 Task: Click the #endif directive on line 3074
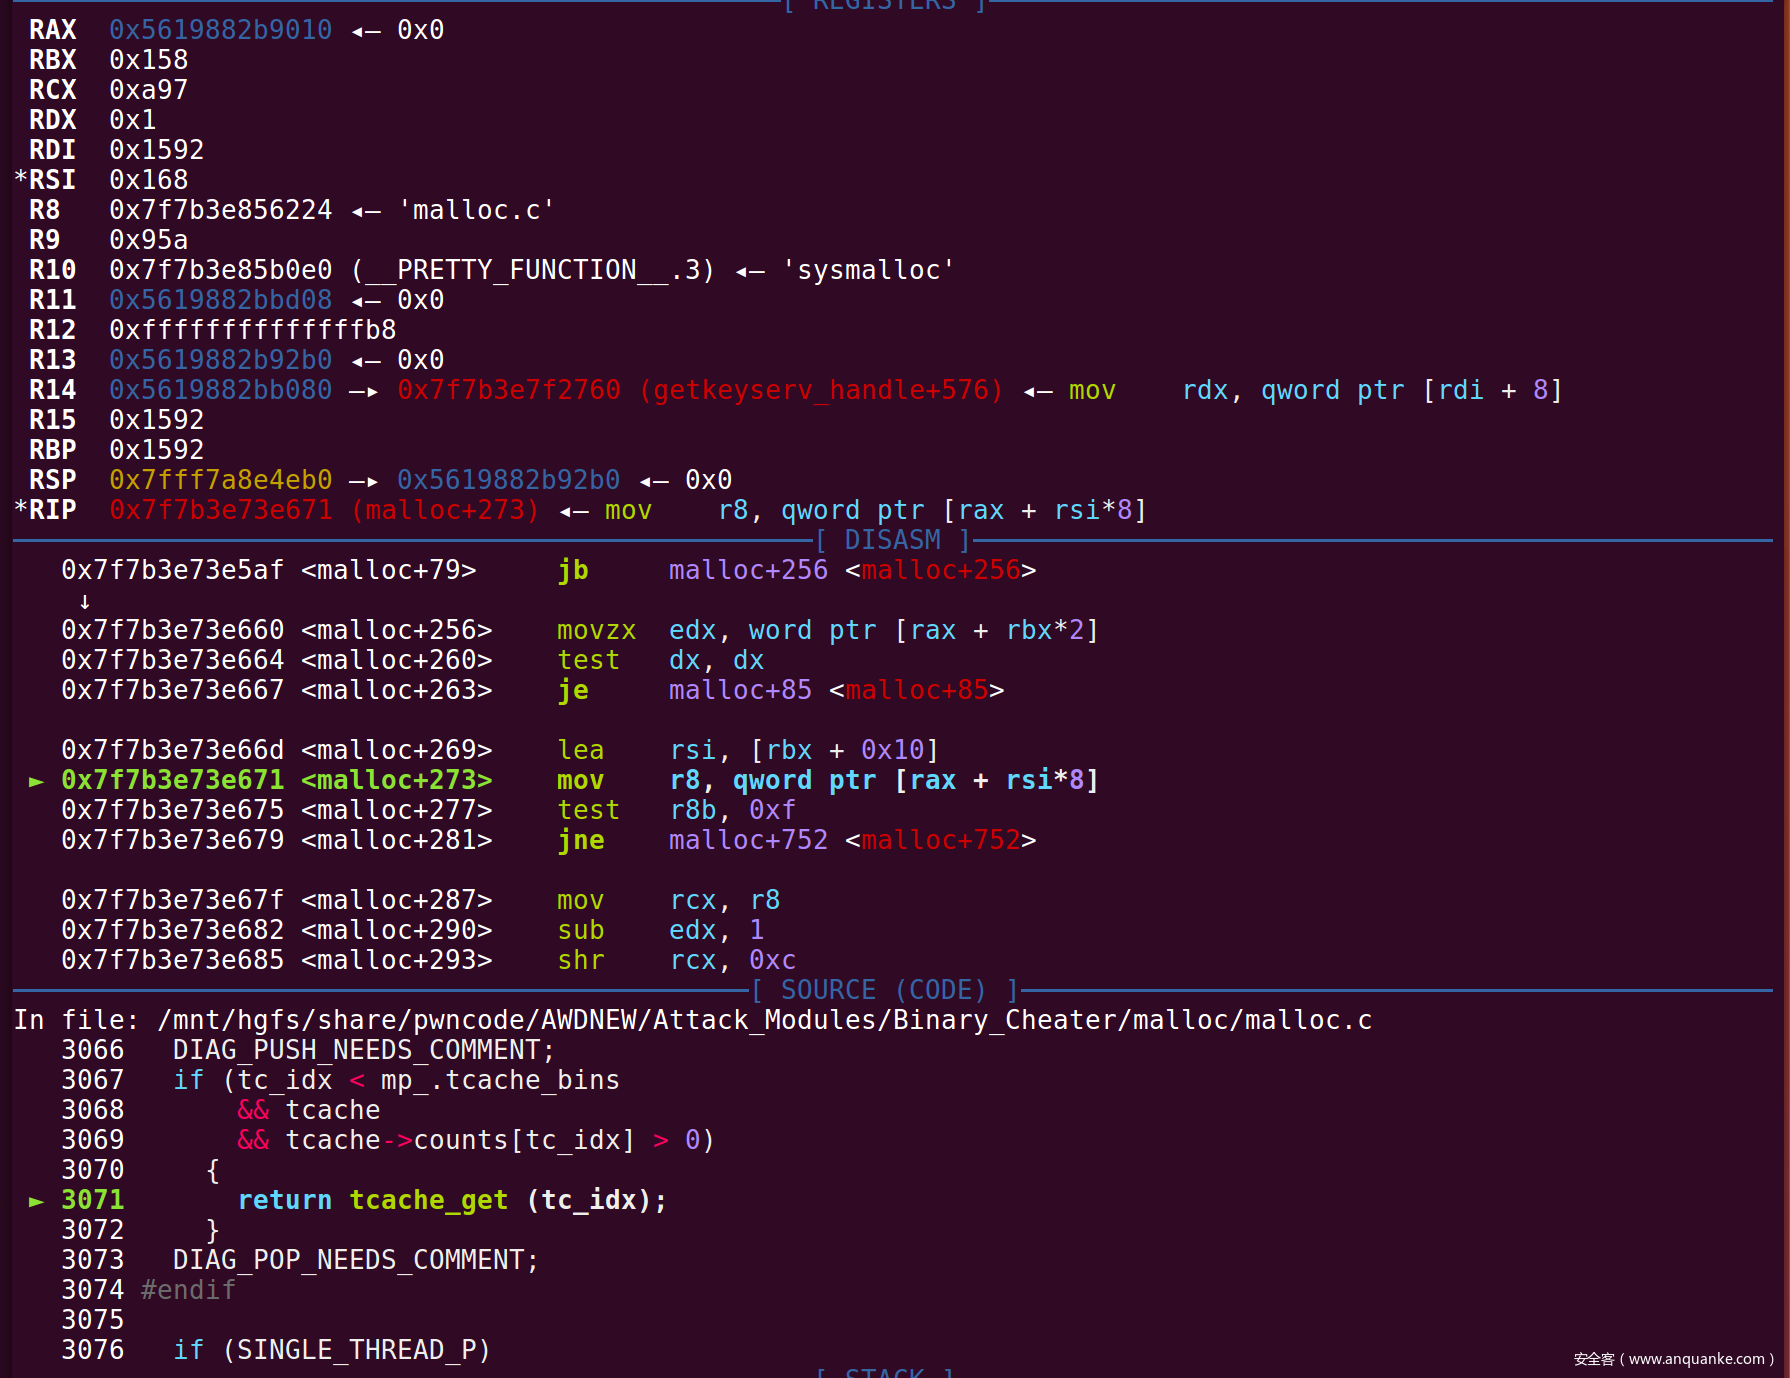click(188, 1290)
